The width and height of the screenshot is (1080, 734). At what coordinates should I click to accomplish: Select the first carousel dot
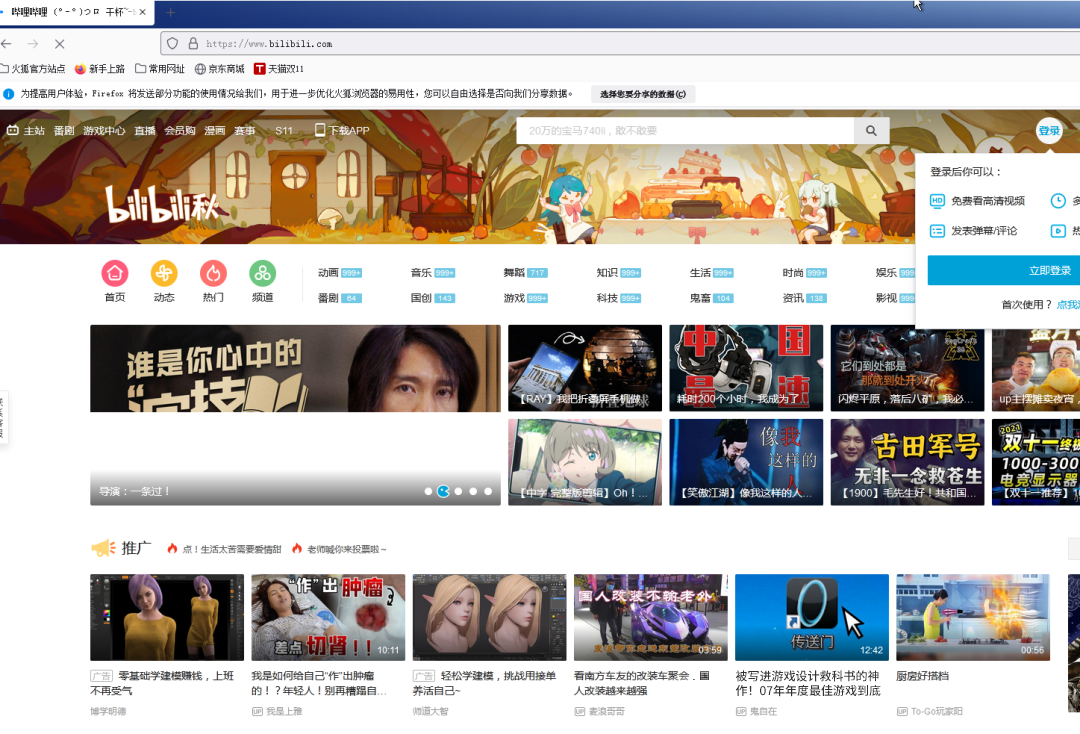(428, 492)
